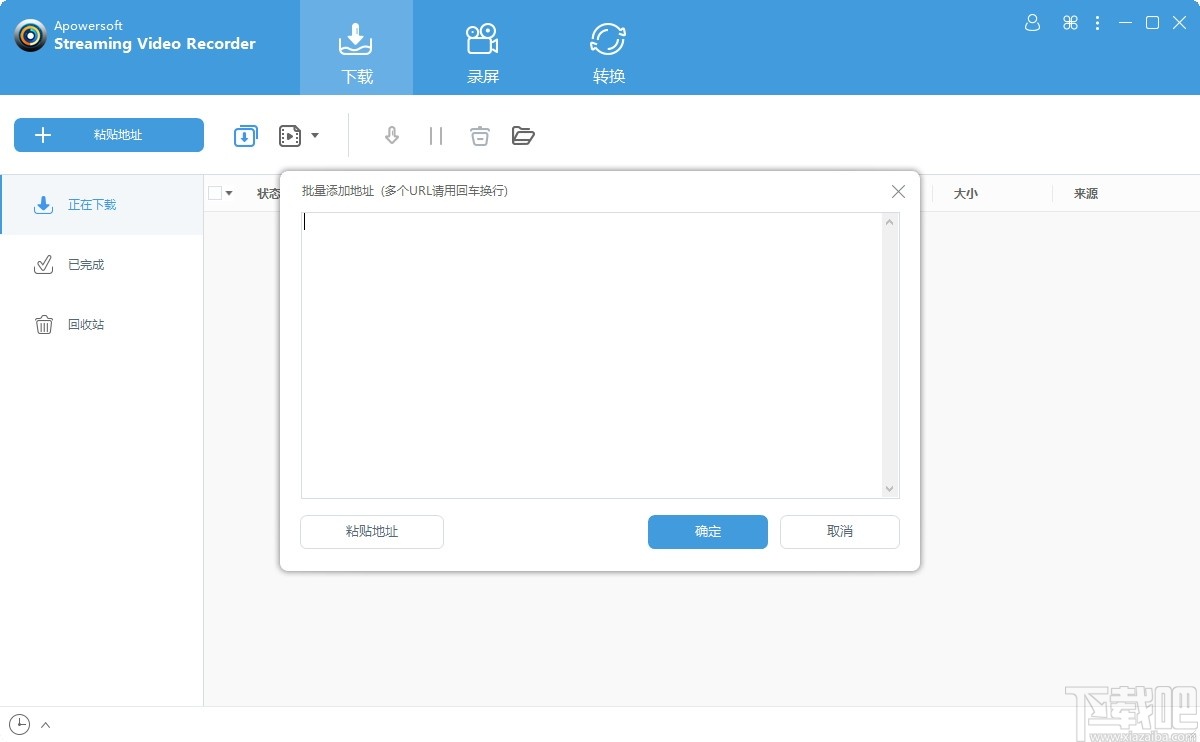Open the user account icon in title bar
The image size is (1200, 742).
pyautogui.click(x=1032, y=23)
